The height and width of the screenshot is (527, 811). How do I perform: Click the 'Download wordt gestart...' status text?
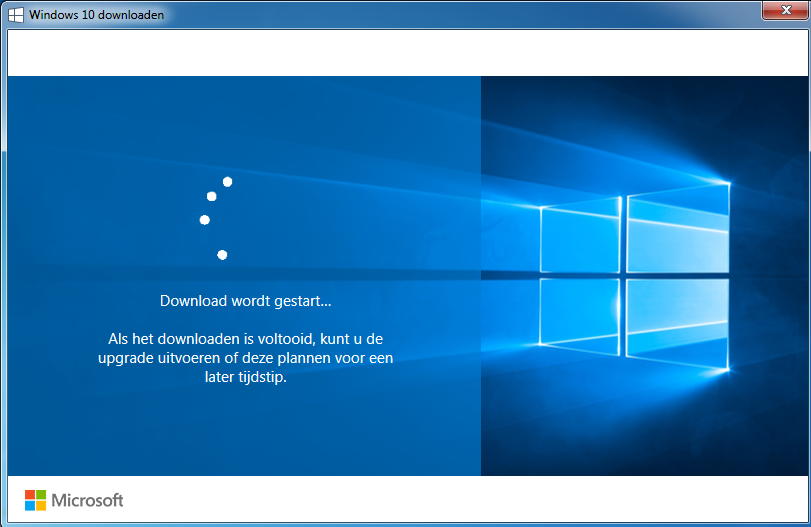click(245, 301)
